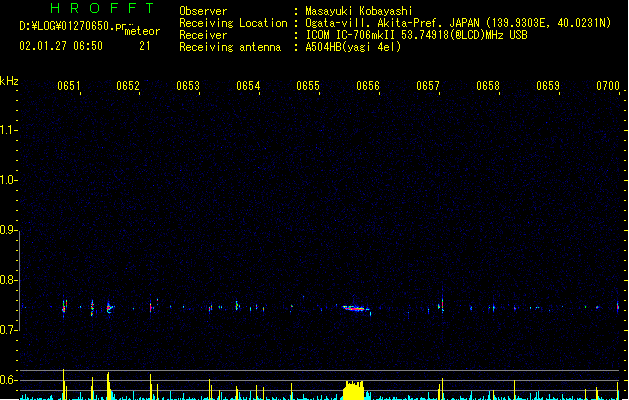Click the 0.9 kHz frequency label
The height and width of the screenshot is (400, 629).
point(8,230)
